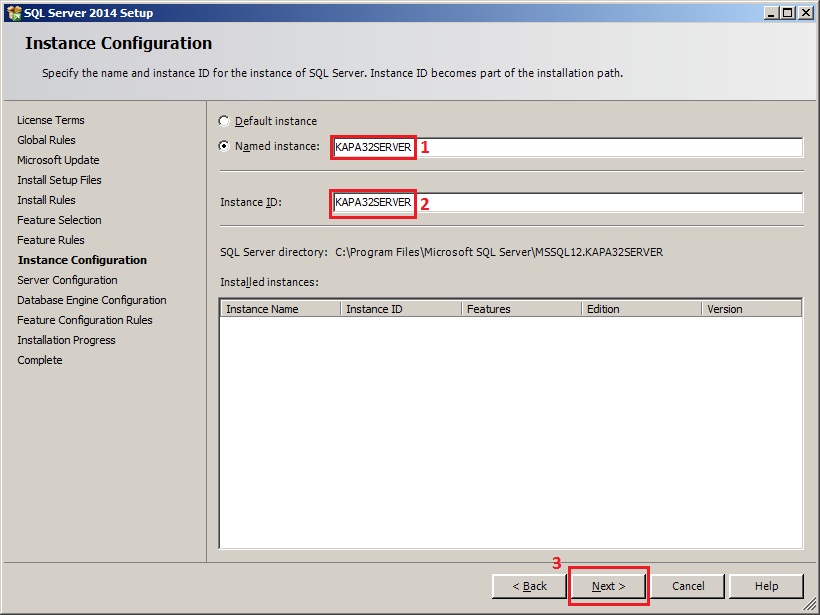The width and height of the screenshot is (820, 615).
Task: Click the Server Configuration step
Action: 67,280
